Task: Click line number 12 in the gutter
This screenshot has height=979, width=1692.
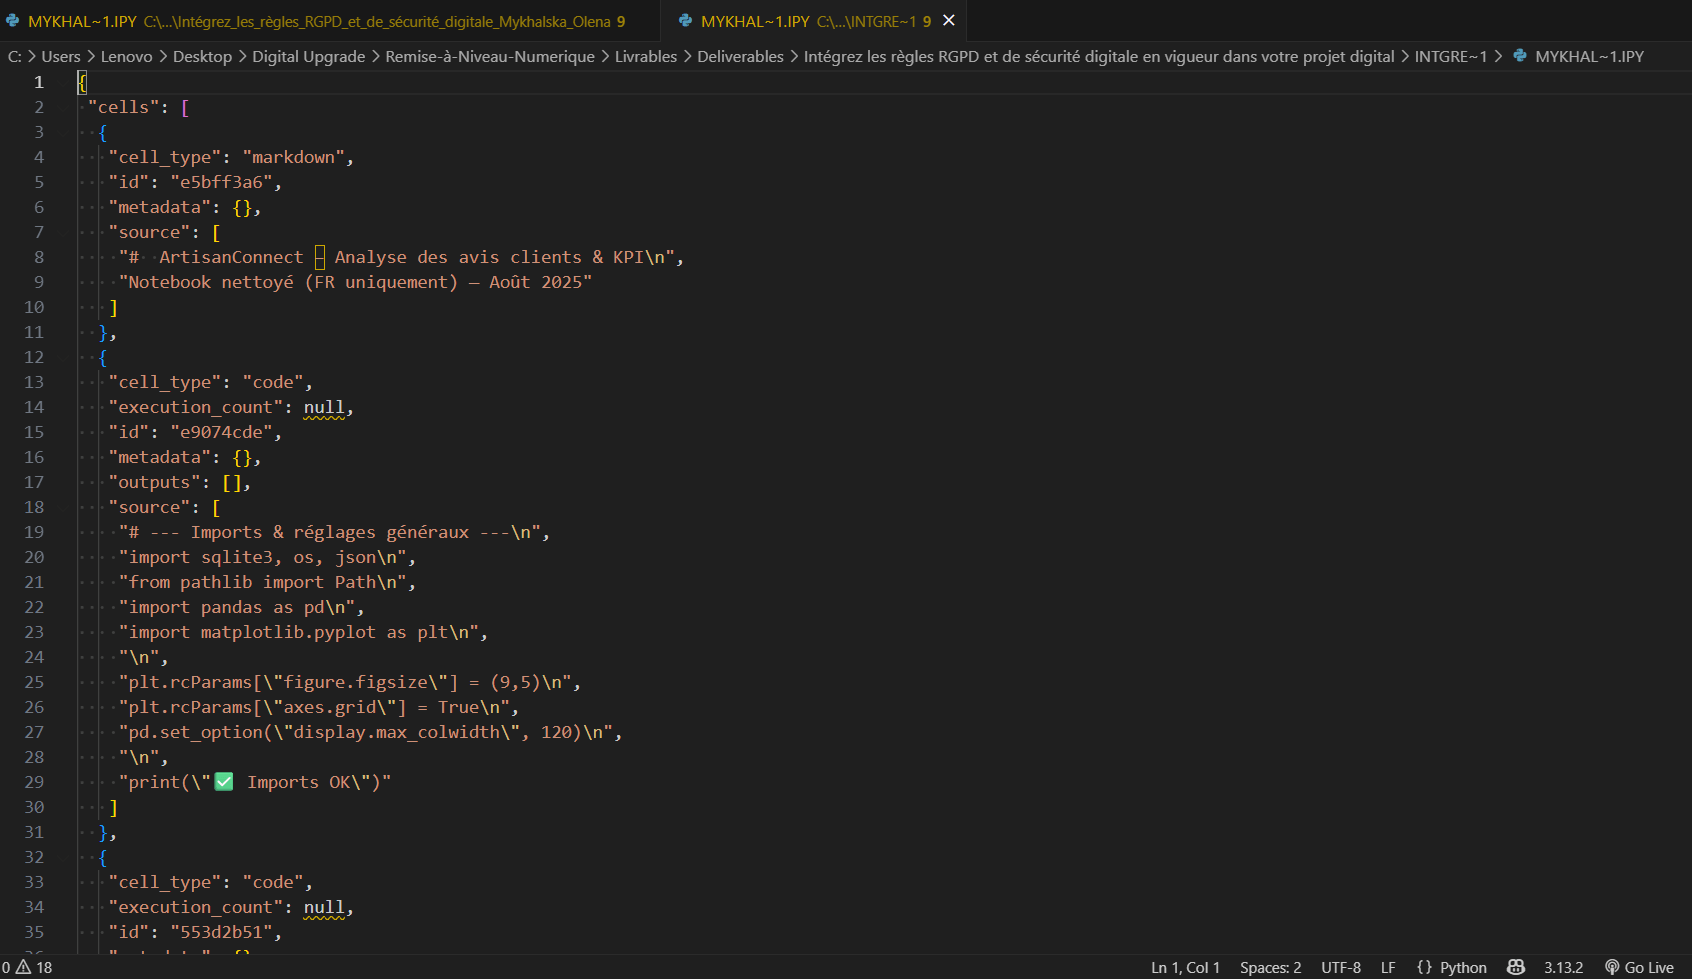Action: pyautogui.click(x=34, y=357)
